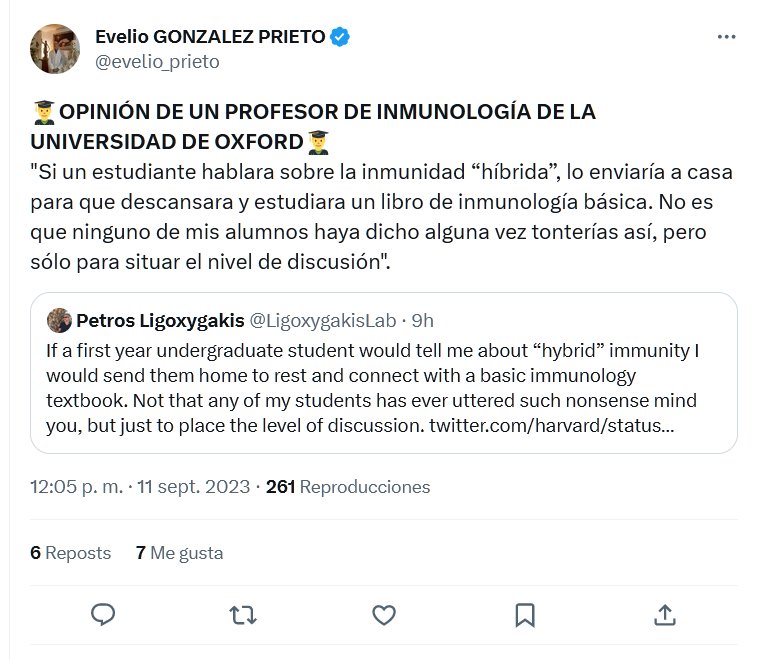Open Evelio Gonzalez Prieto's profile picture

tap(55, 48)
